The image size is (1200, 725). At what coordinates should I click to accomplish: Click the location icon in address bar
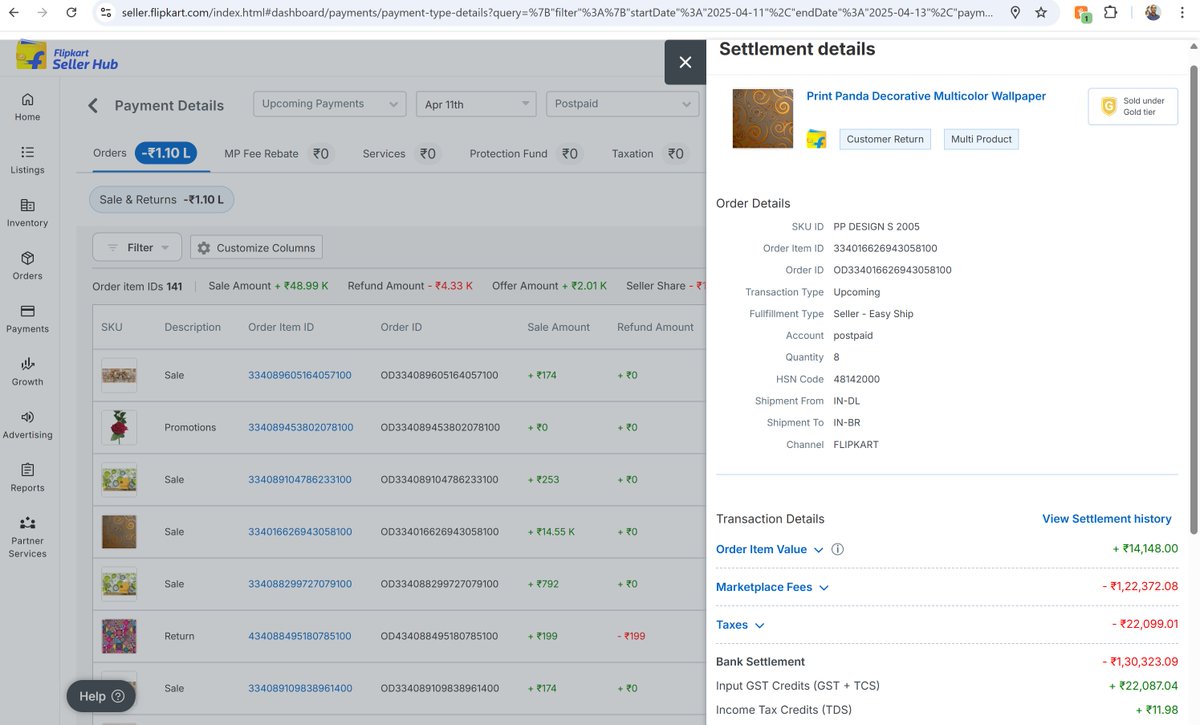click(x=1015, y=13)
